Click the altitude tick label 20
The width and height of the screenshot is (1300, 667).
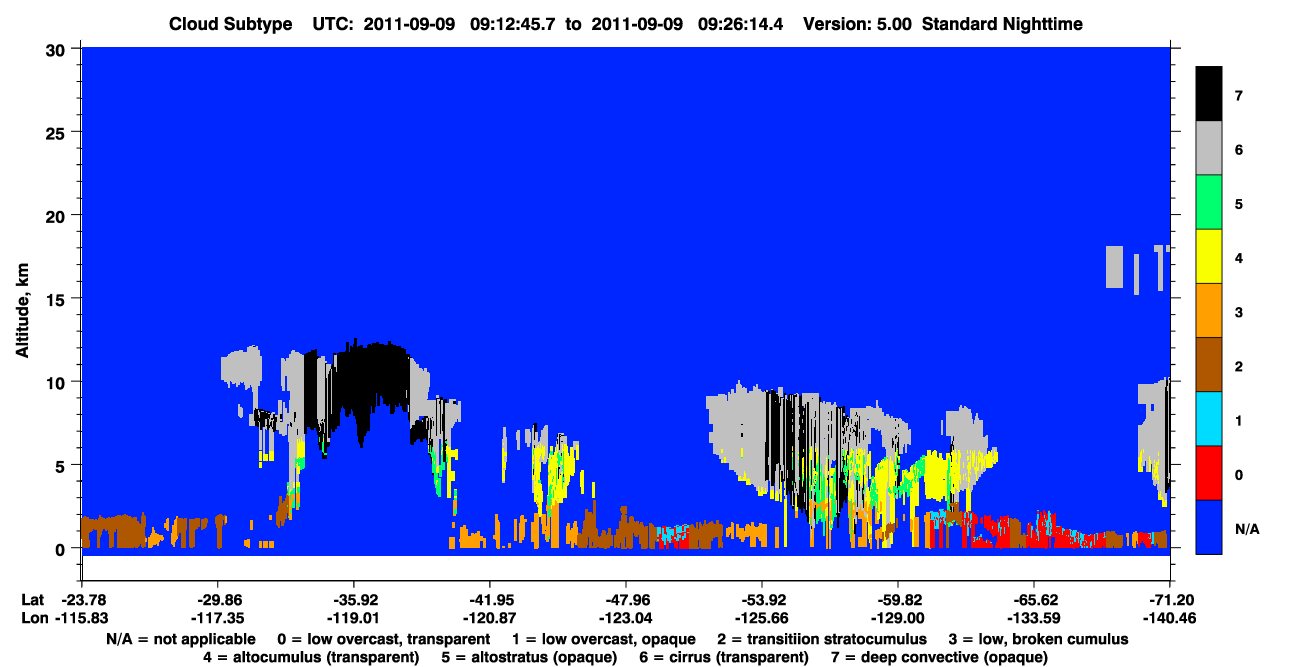pos(58,216)
